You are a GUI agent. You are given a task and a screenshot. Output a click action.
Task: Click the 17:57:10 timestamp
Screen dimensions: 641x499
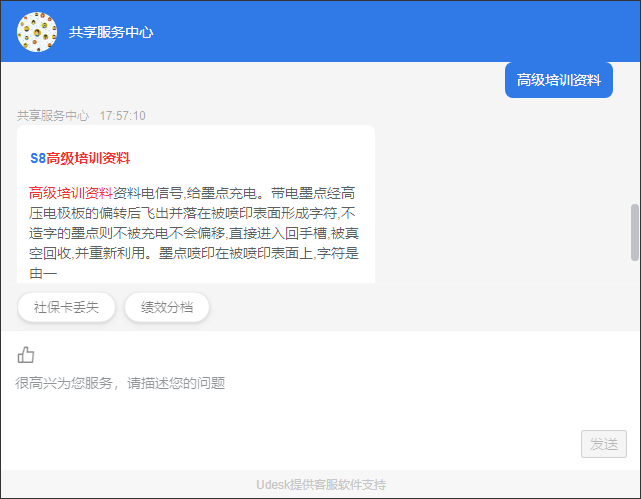[123, 116]
